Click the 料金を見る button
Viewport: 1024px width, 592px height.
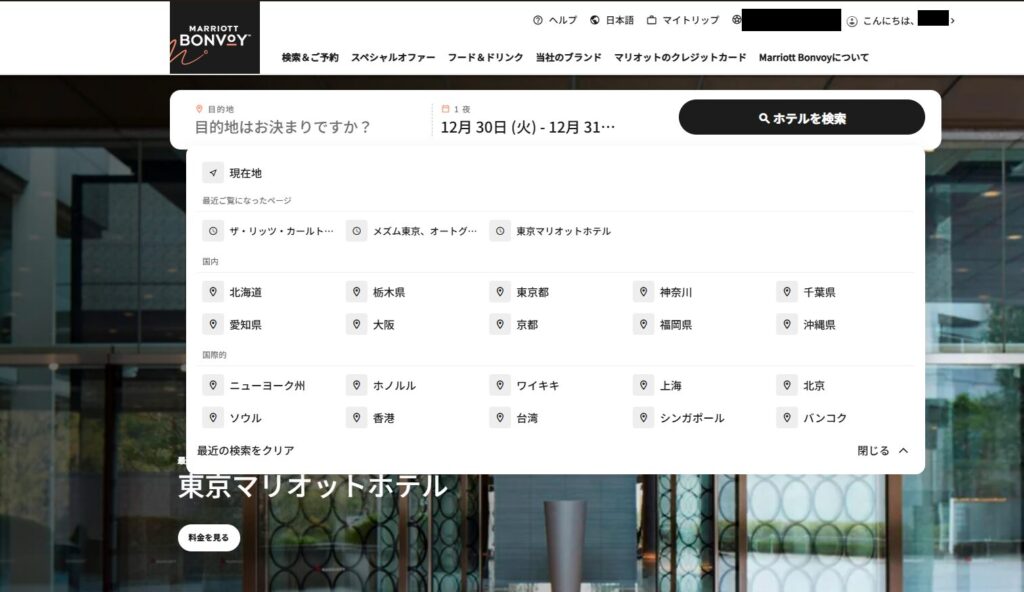pyautogui.click(x=210, y=537)
